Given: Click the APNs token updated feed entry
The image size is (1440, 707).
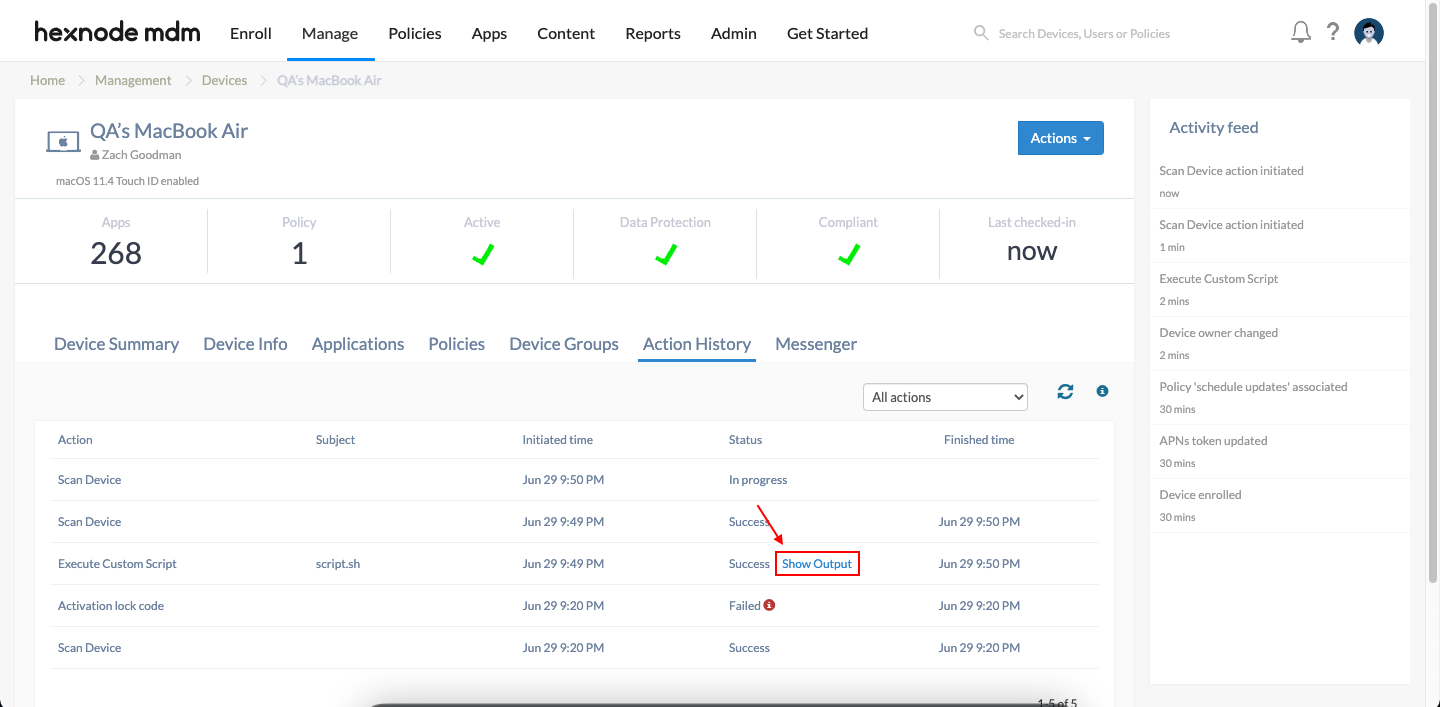Looking at the screenshot, I should 1213,441.
